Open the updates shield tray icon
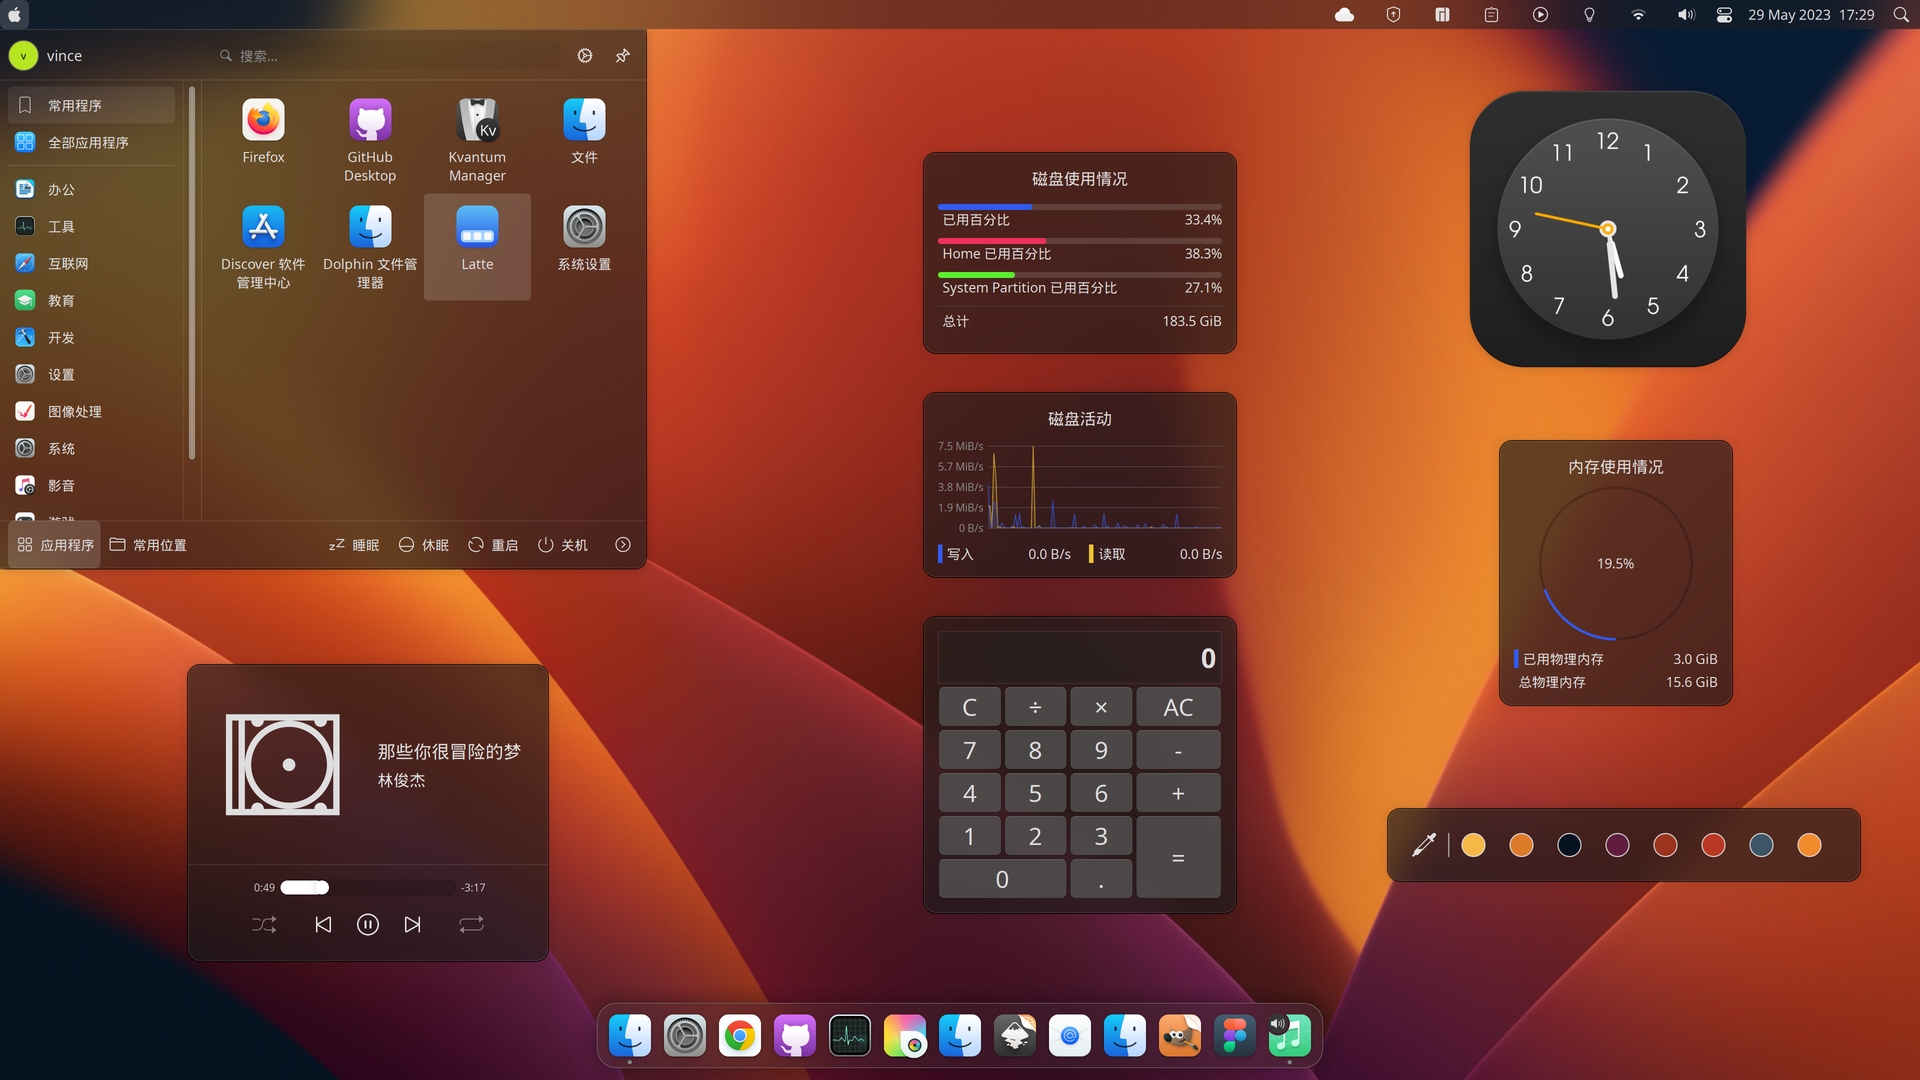 point(1393,15)
